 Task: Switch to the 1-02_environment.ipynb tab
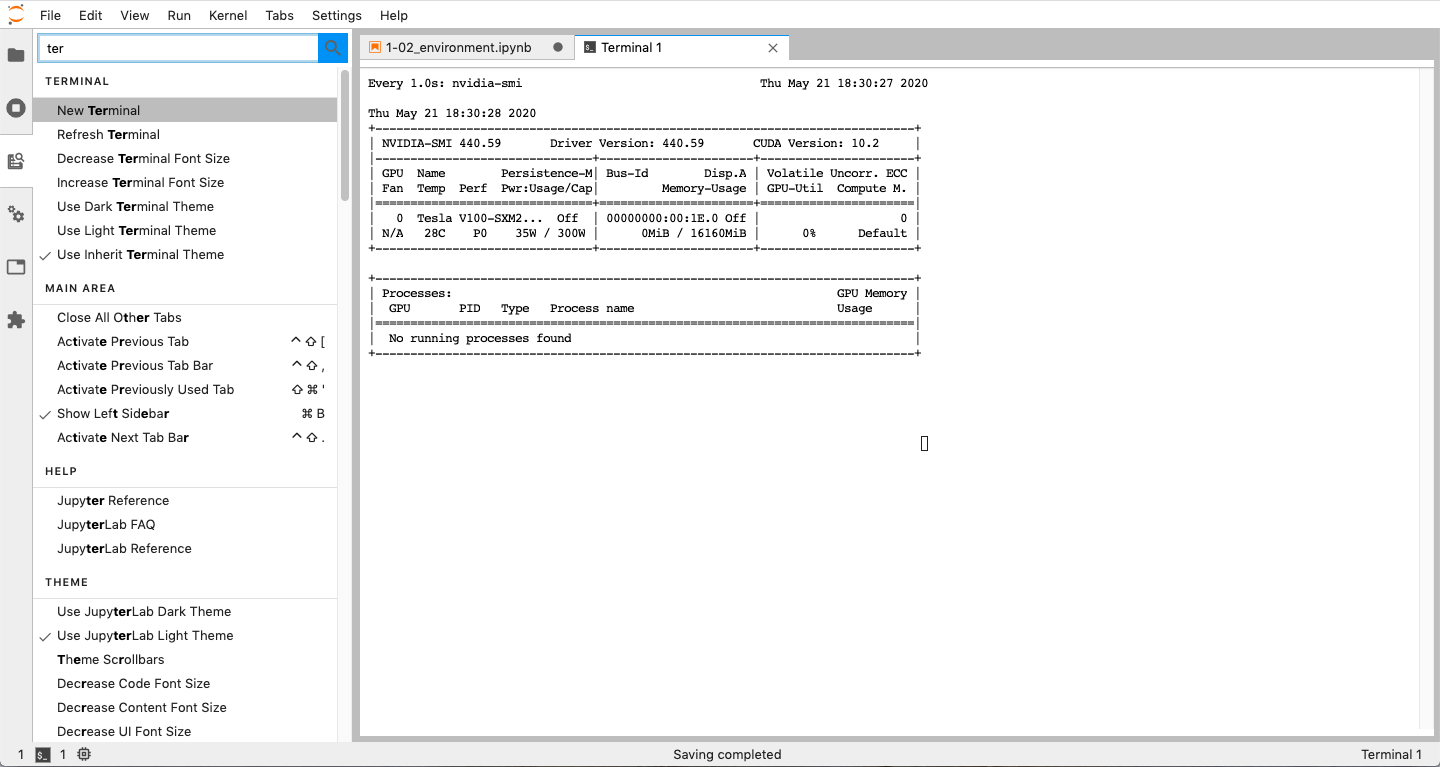[458, 48]
